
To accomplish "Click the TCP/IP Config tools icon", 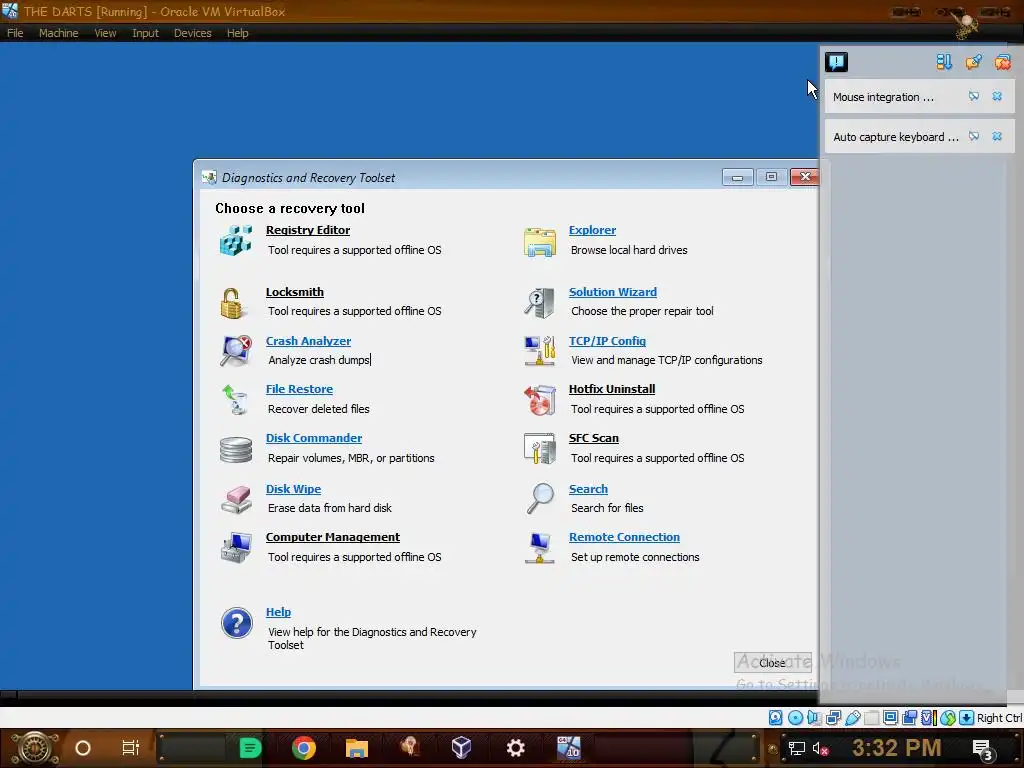I will pos(539,351).
